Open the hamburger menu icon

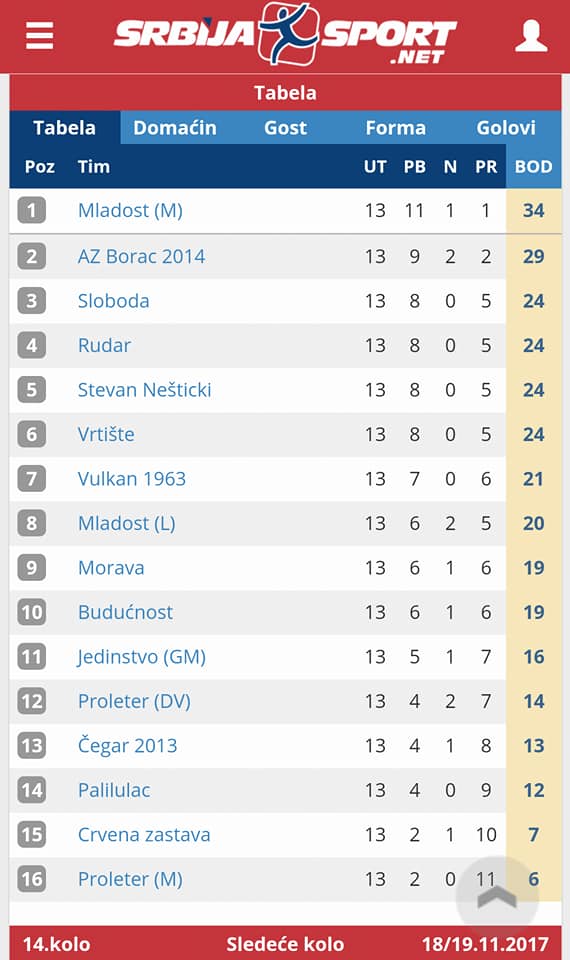pyautogui.click(x=40, y=36)
